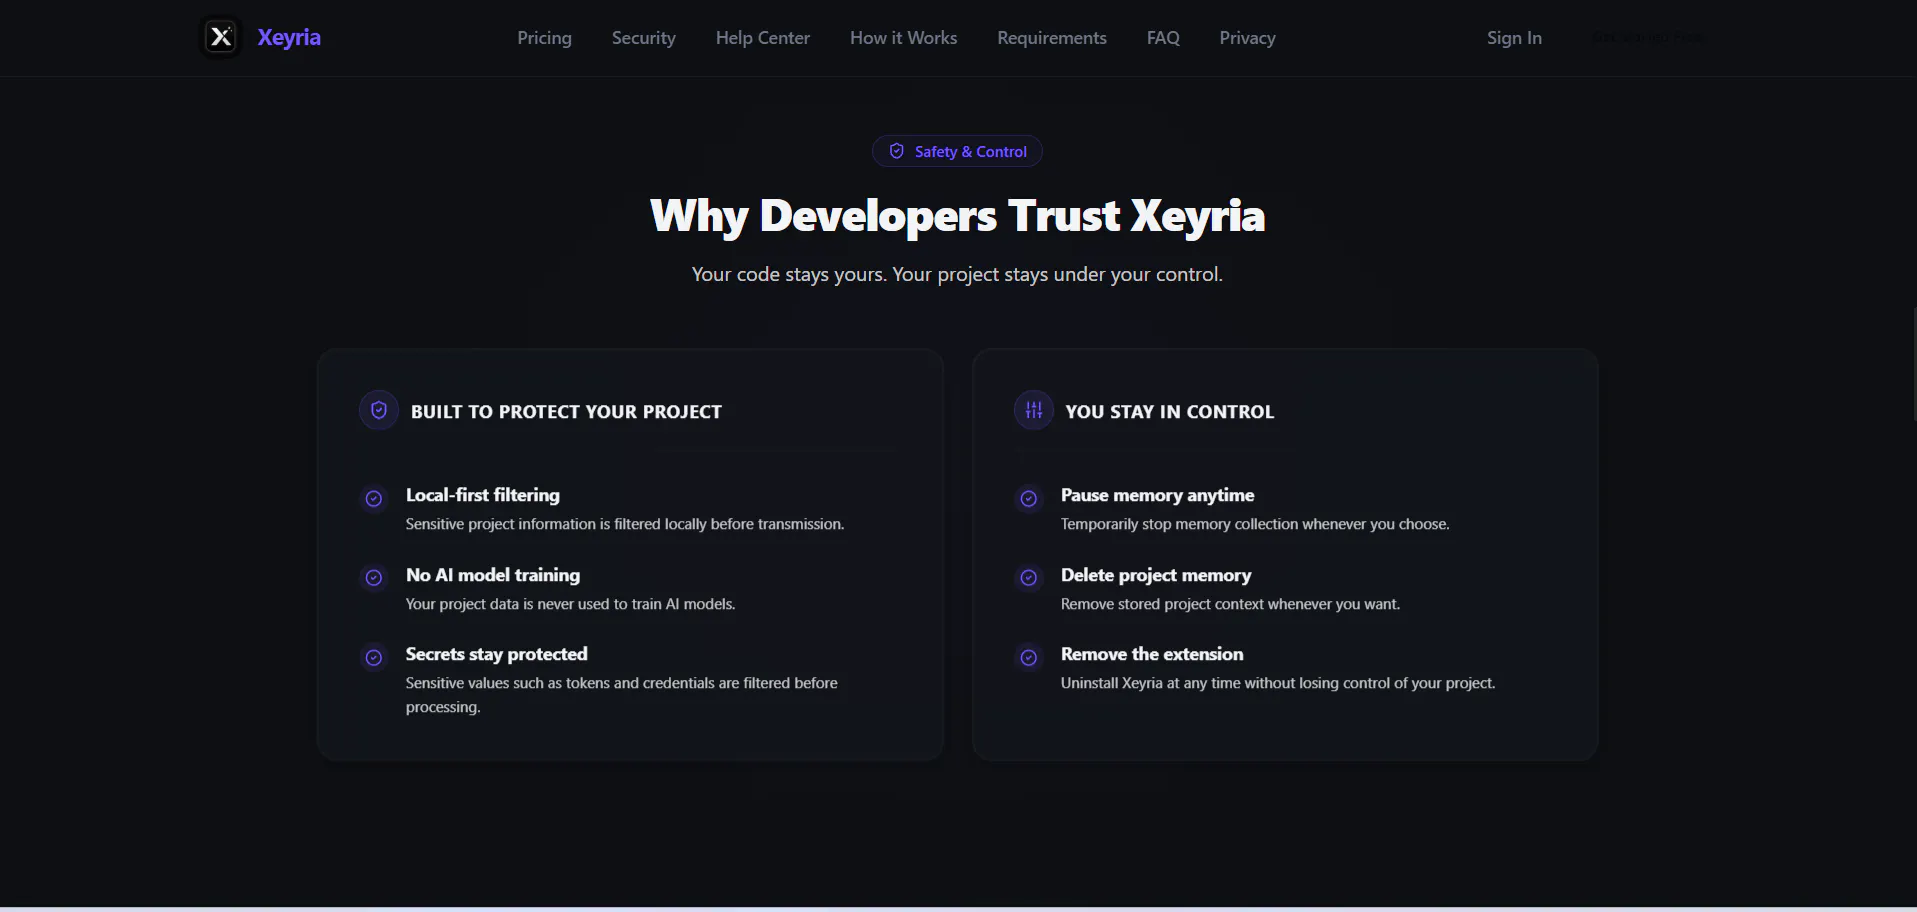Click the 'YOU STAY IN CONTROL' heading
The width and height of the screenshot is (1917, 912).
coord(1169,411)
